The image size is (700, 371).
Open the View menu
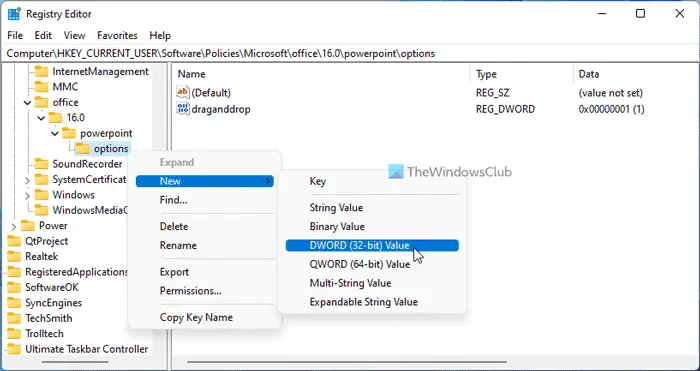point(75,35)
